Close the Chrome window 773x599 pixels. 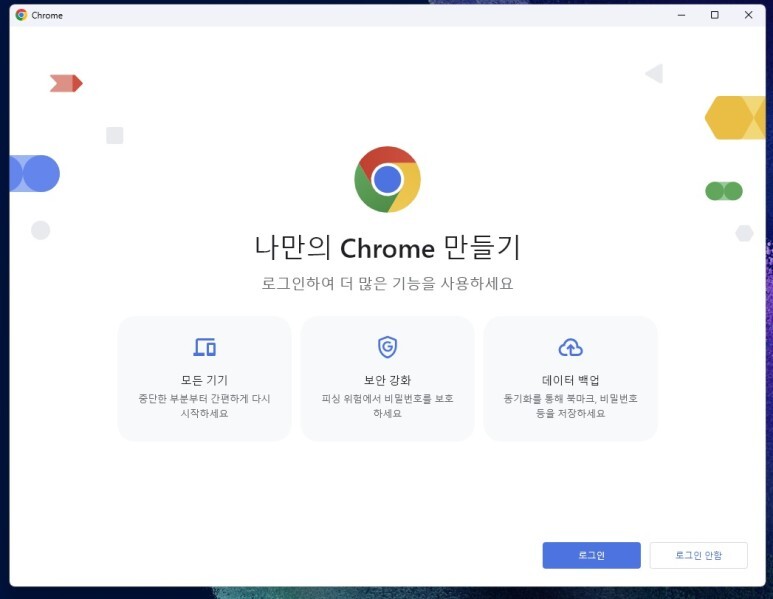pyautogui.click(x=748, y=15)
